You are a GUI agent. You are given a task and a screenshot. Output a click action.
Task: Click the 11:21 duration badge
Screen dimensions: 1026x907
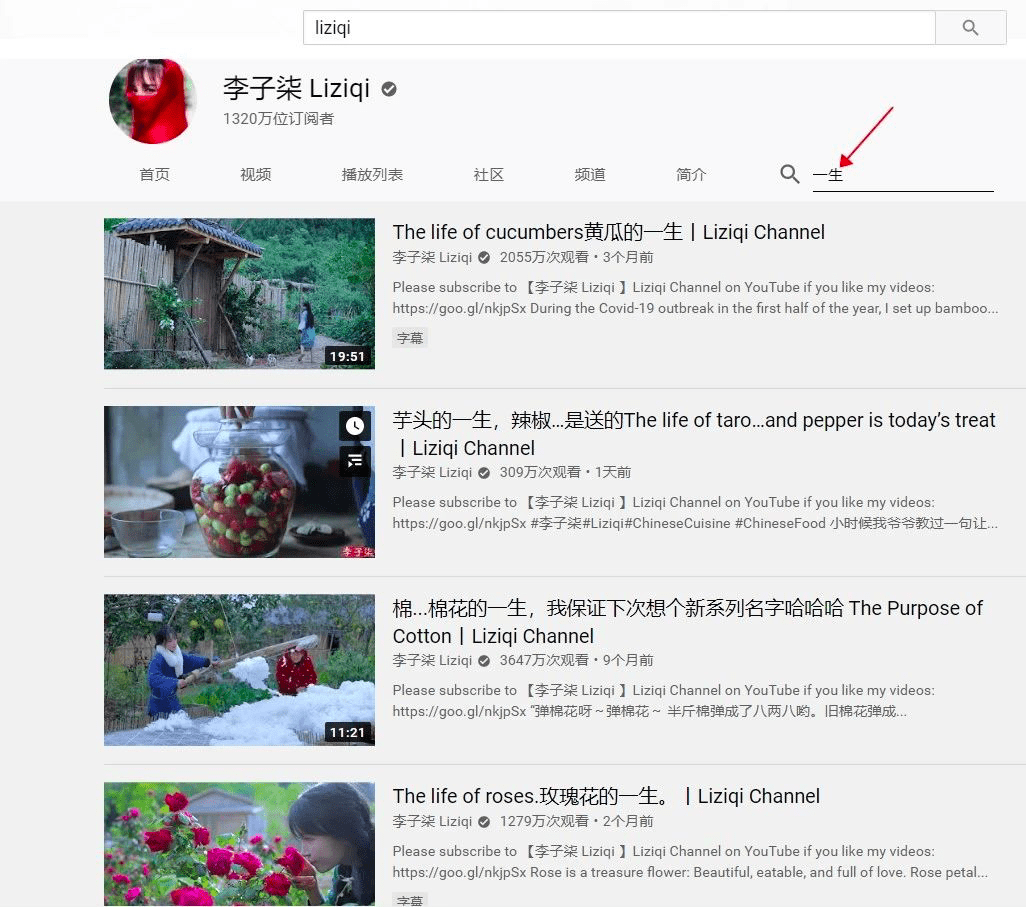click(347, 732)
